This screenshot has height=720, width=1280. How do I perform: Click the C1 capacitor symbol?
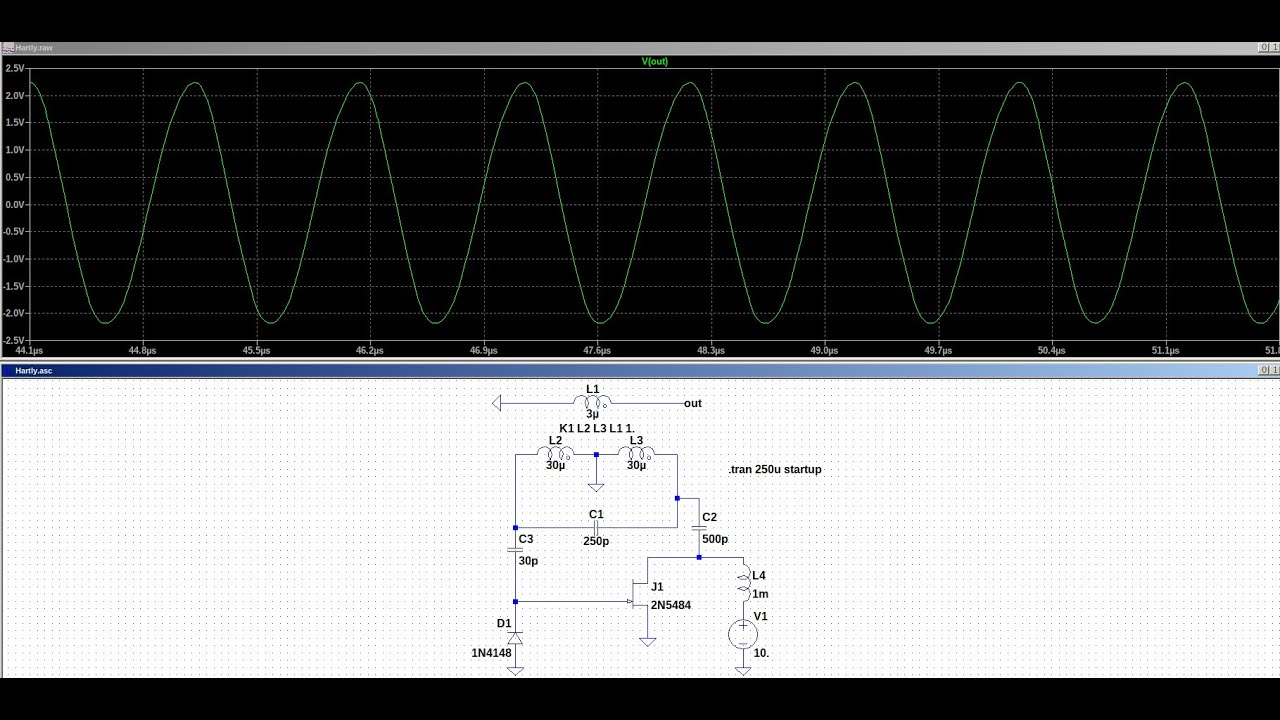tap(596, 527)
